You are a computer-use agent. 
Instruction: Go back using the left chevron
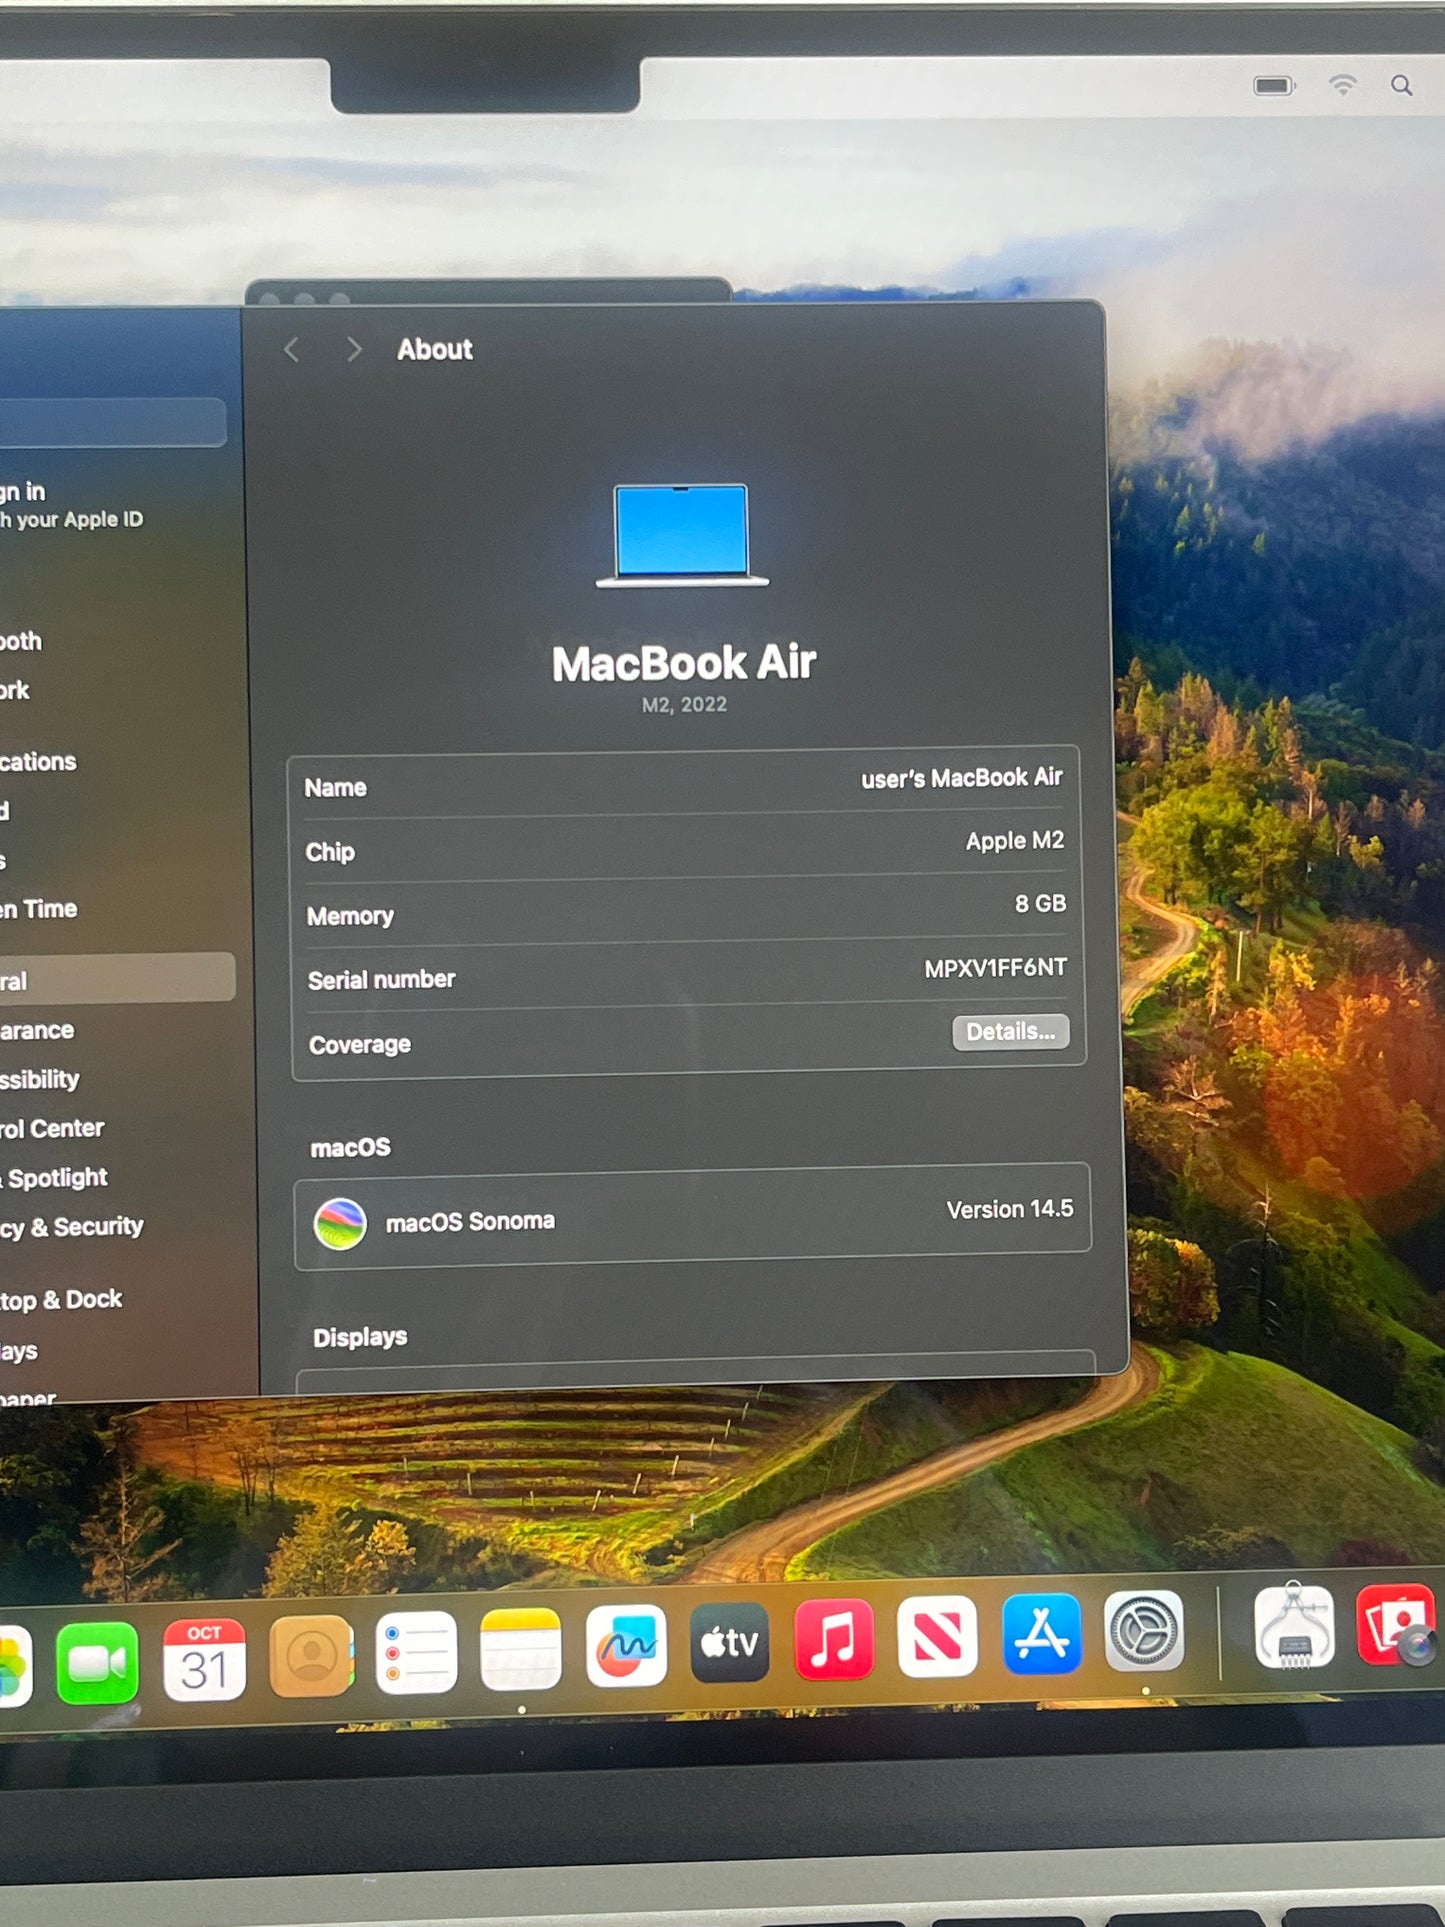[292, 350]
